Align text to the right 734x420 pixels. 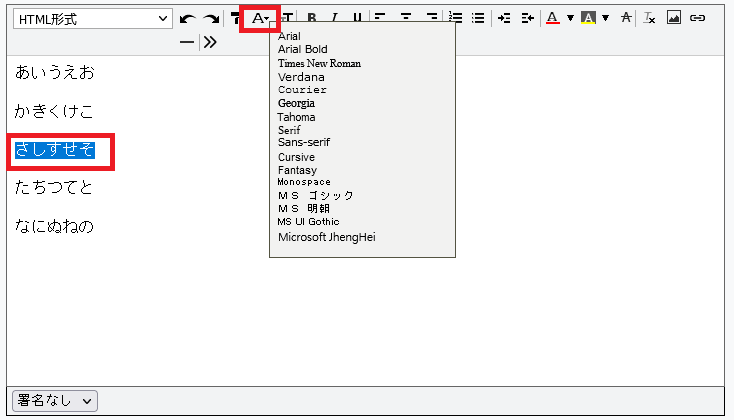(432, 18)
